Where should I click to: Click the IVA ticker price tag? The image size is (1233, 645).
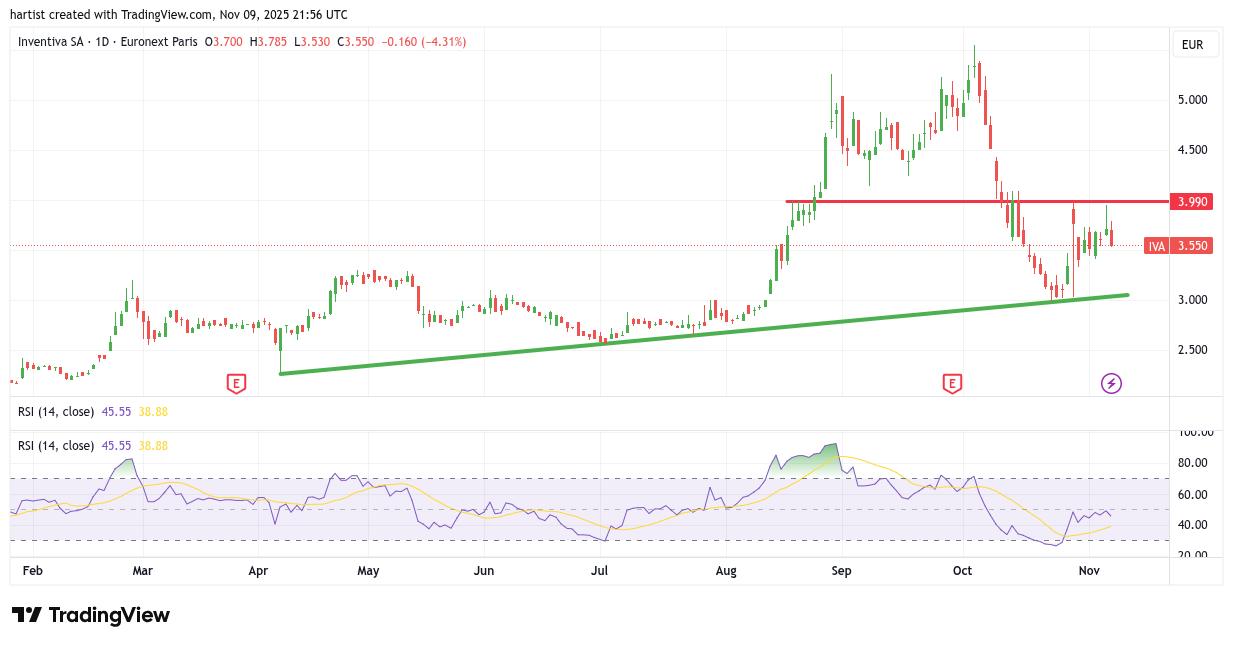[x=1157, y=246]
